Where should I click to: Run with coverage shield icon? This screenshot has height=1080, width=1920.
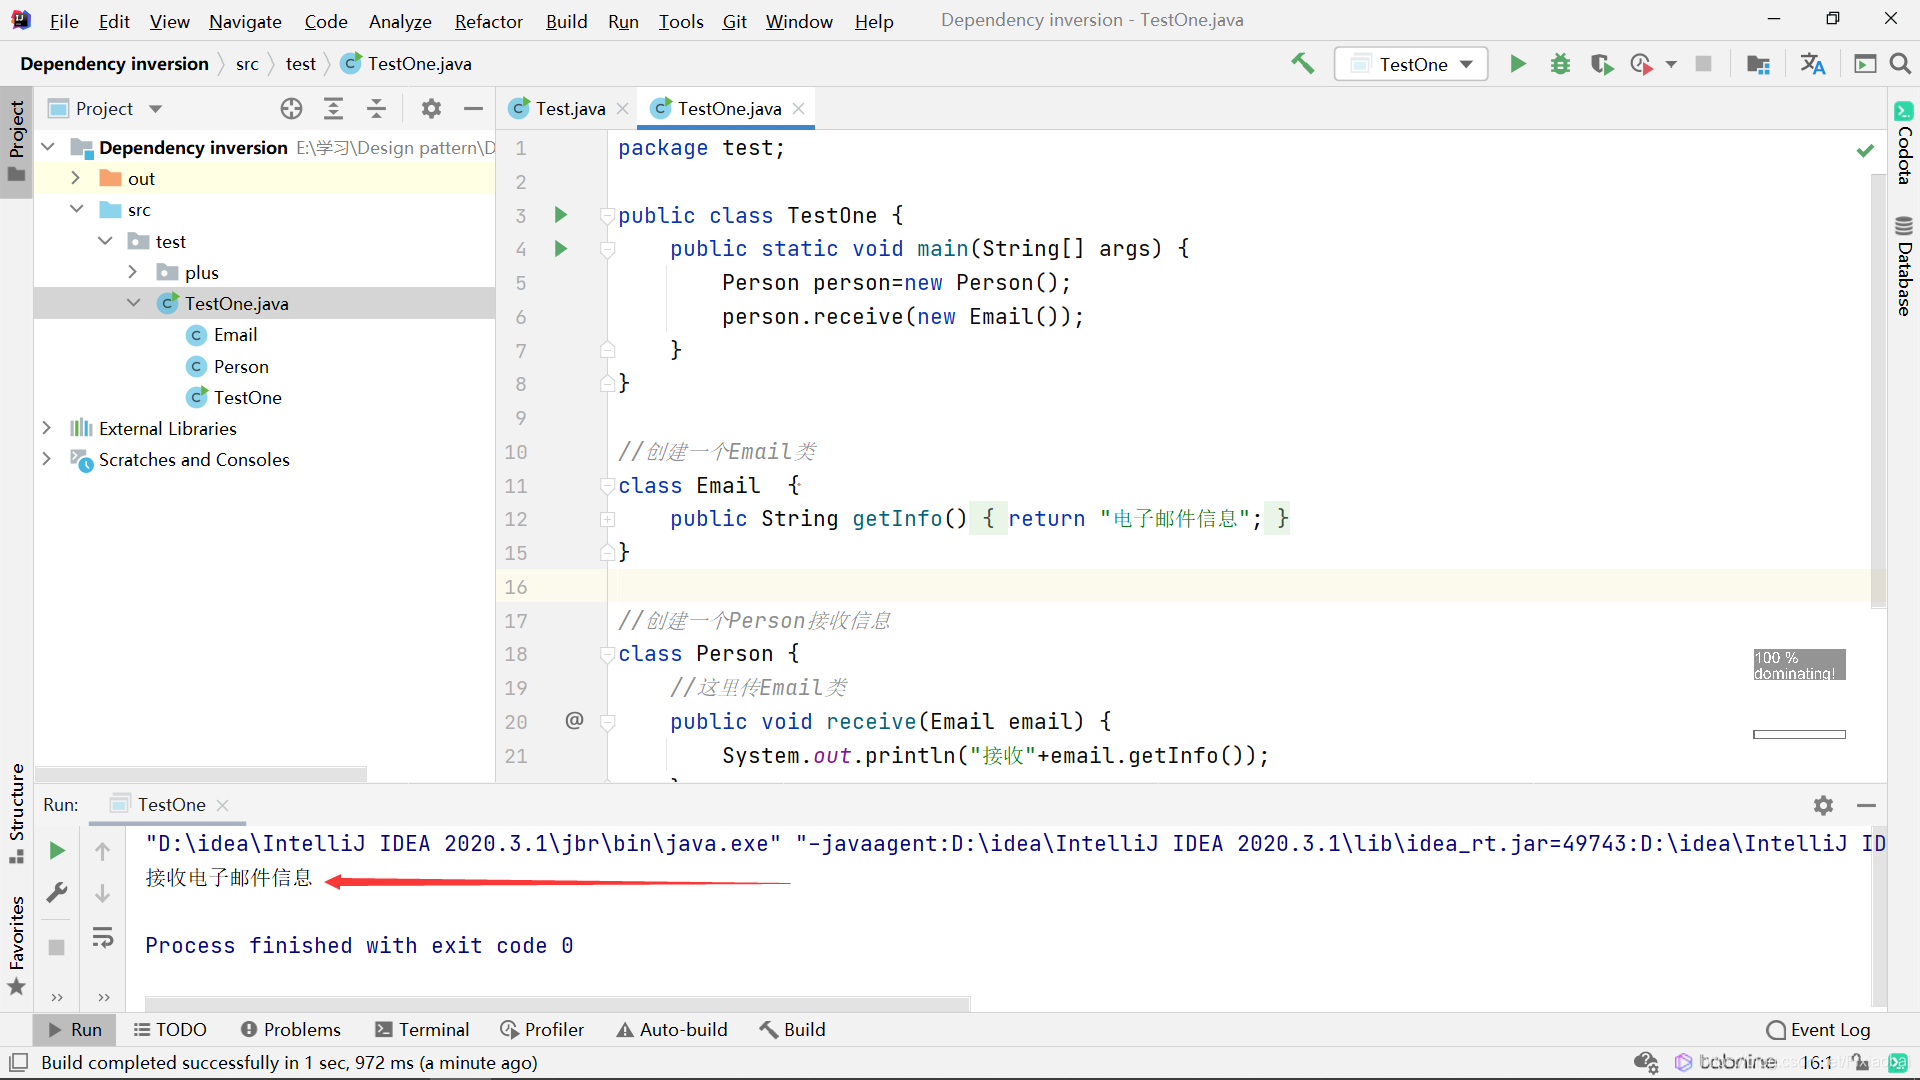click(1601, 64)
